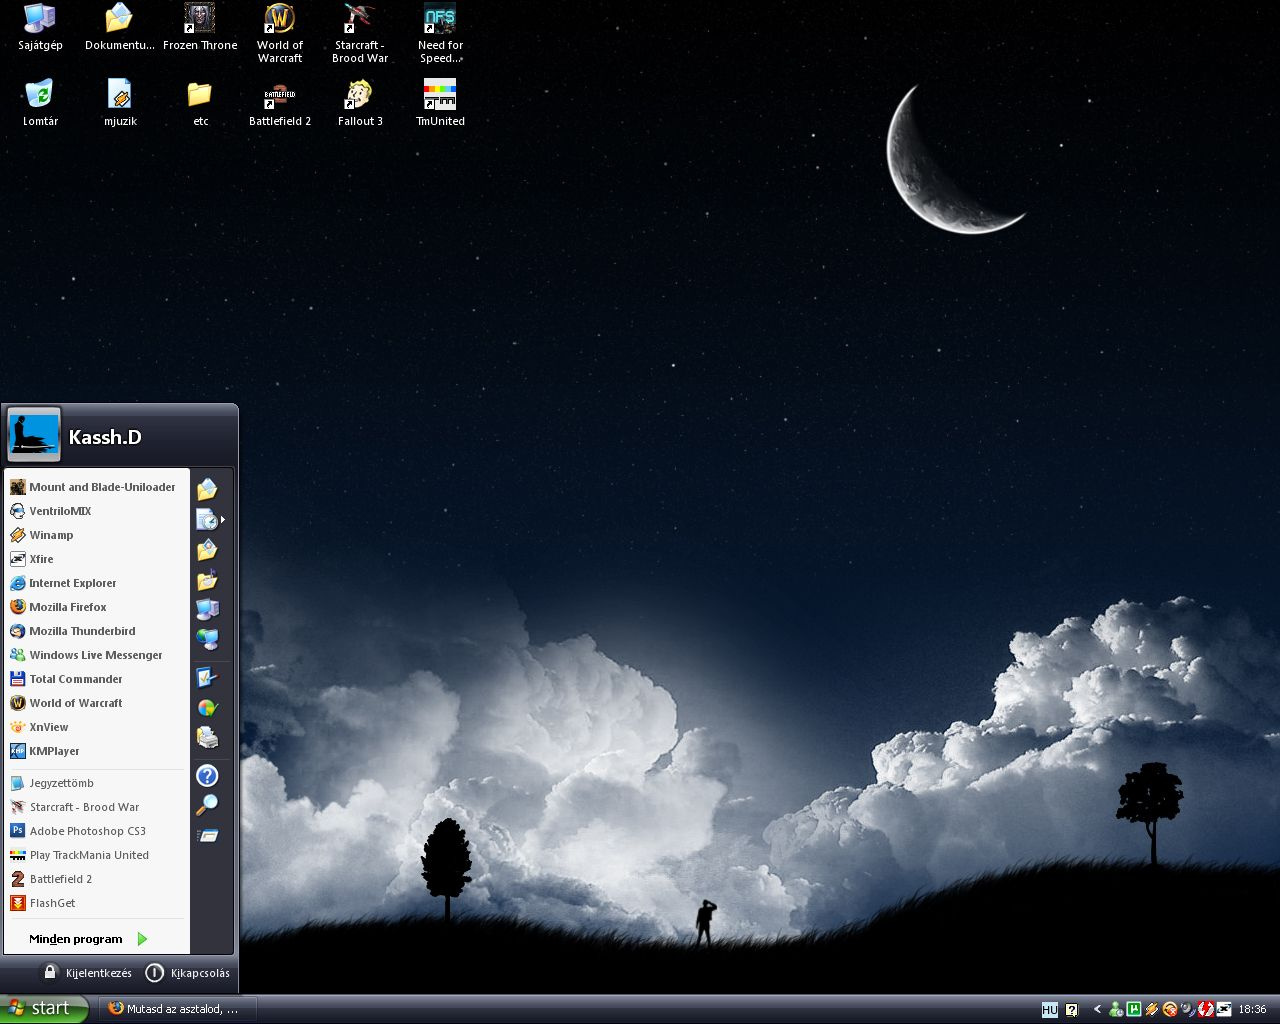Open My Documents icon in start menu
Screen dimensions: 1280x1024
coord(207,489)
